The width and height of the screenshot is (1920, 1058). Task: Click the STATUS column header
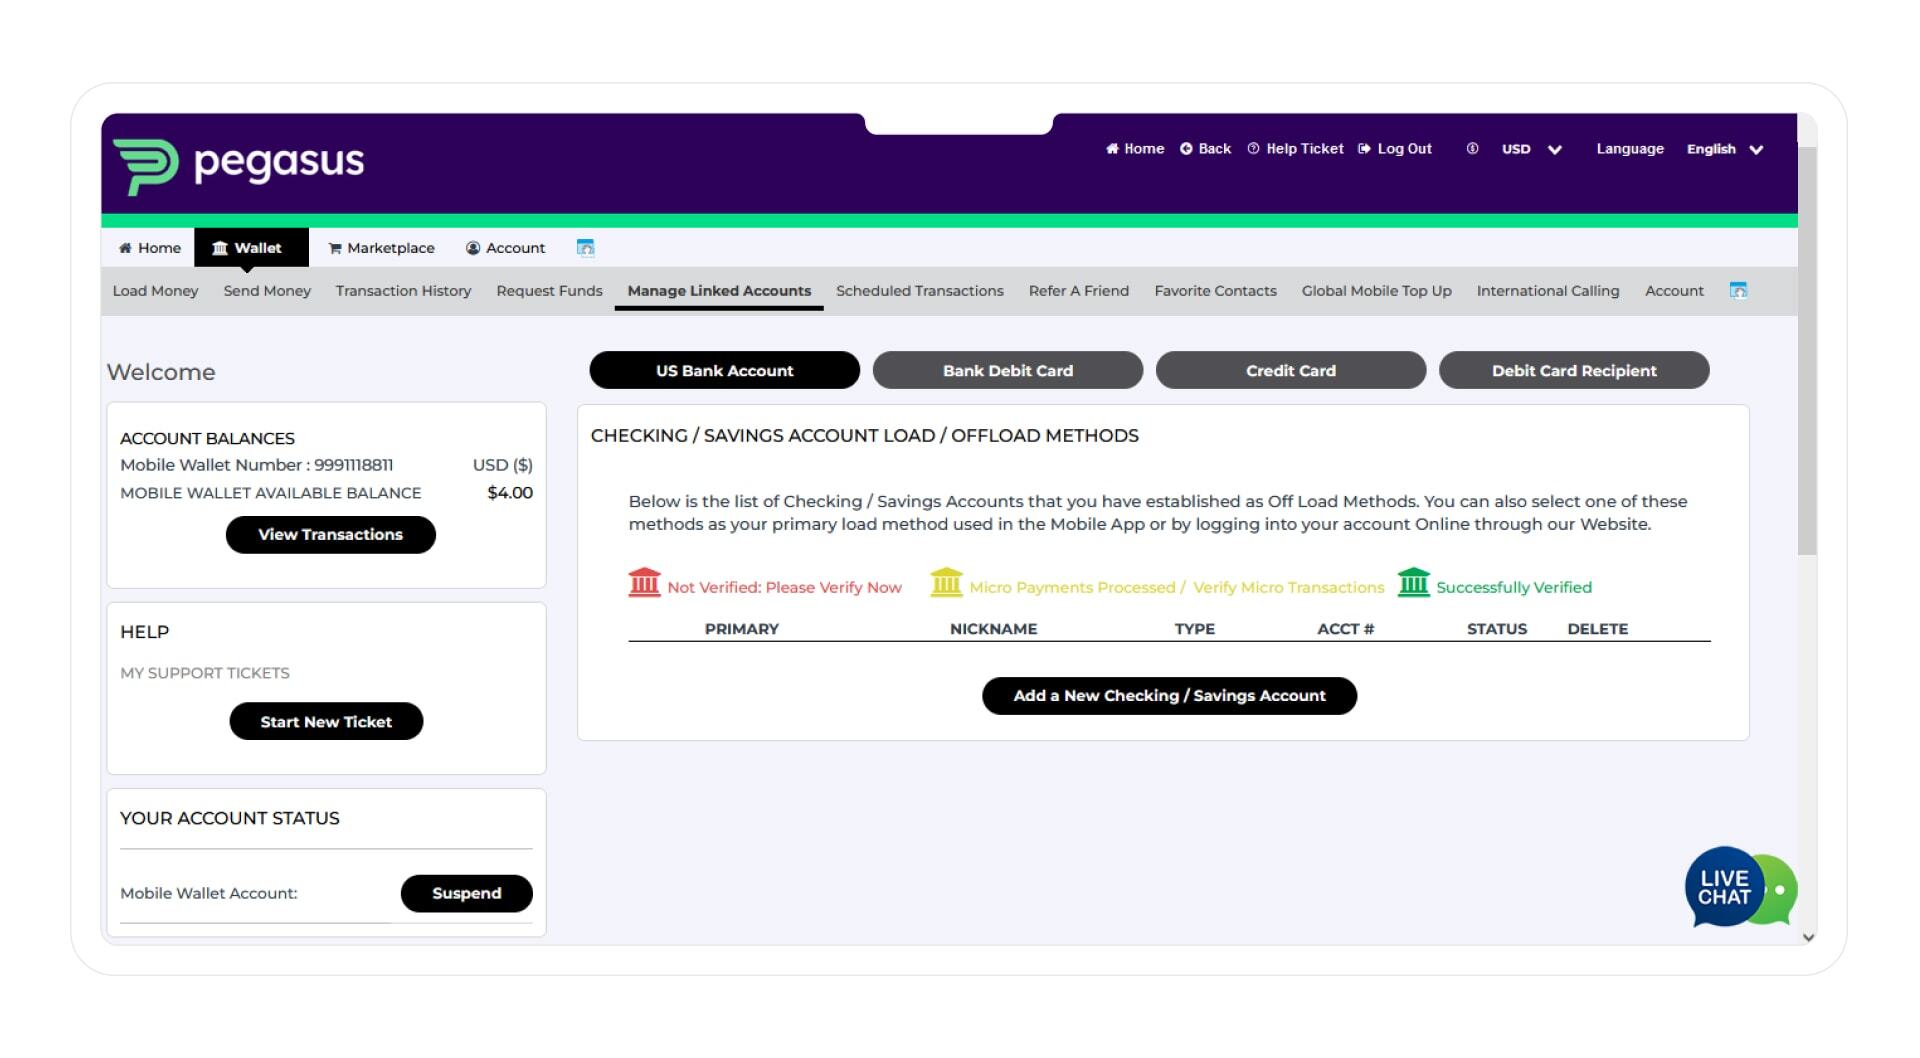click(x=1496, y=628)
